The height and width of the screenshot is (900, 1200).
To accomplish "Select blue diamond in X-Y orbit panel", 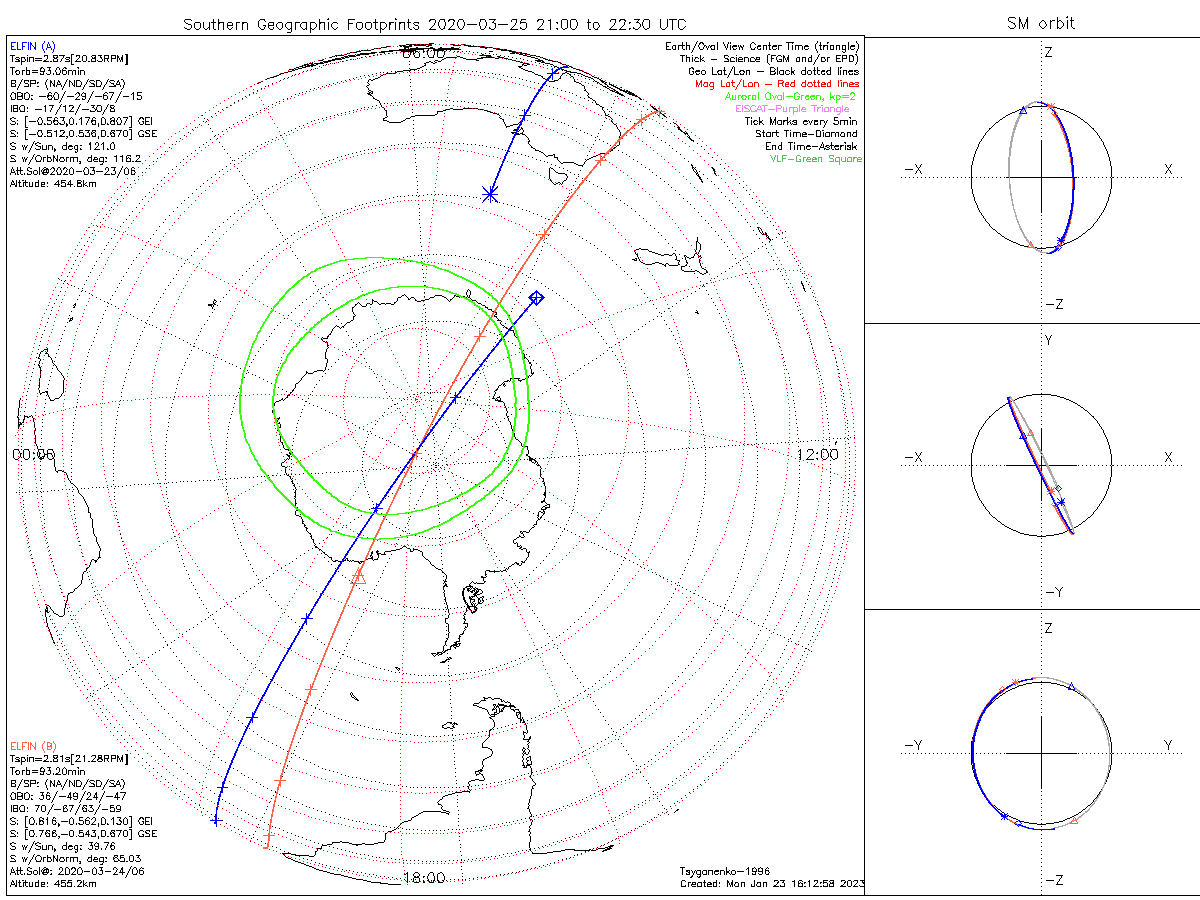I will (1058, 488).
